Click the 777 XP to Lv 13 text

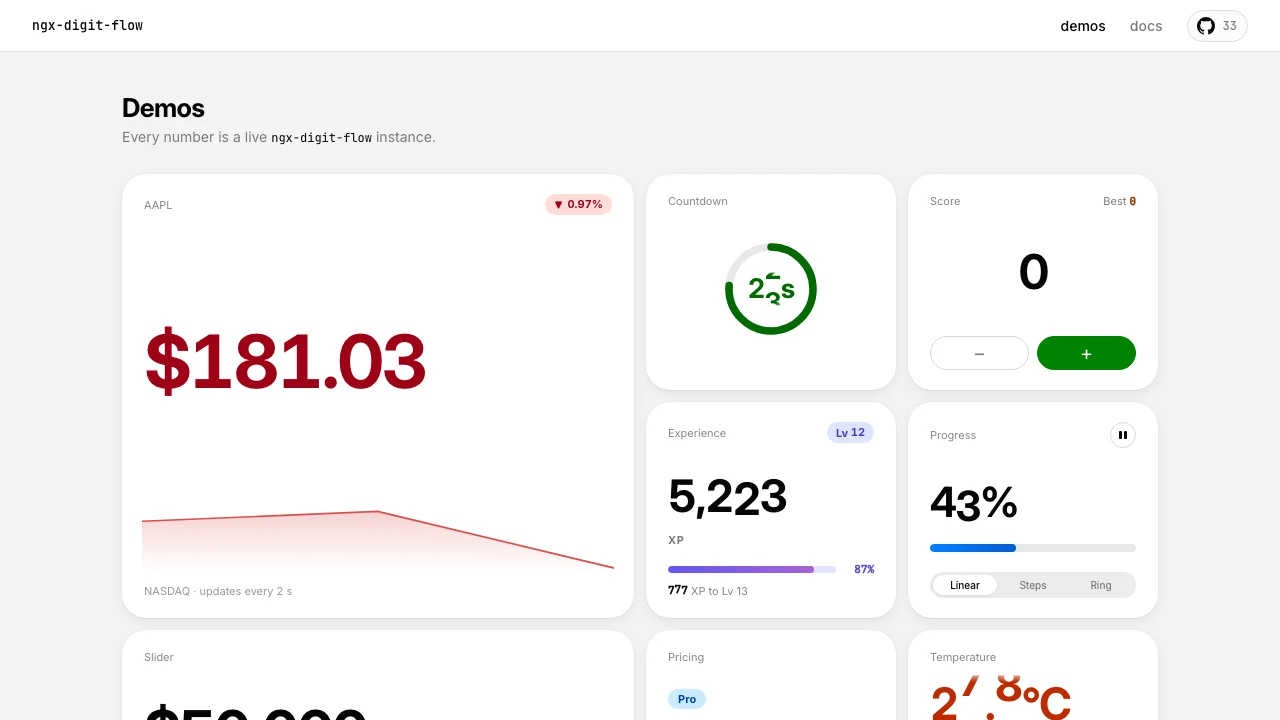(708, 590)
